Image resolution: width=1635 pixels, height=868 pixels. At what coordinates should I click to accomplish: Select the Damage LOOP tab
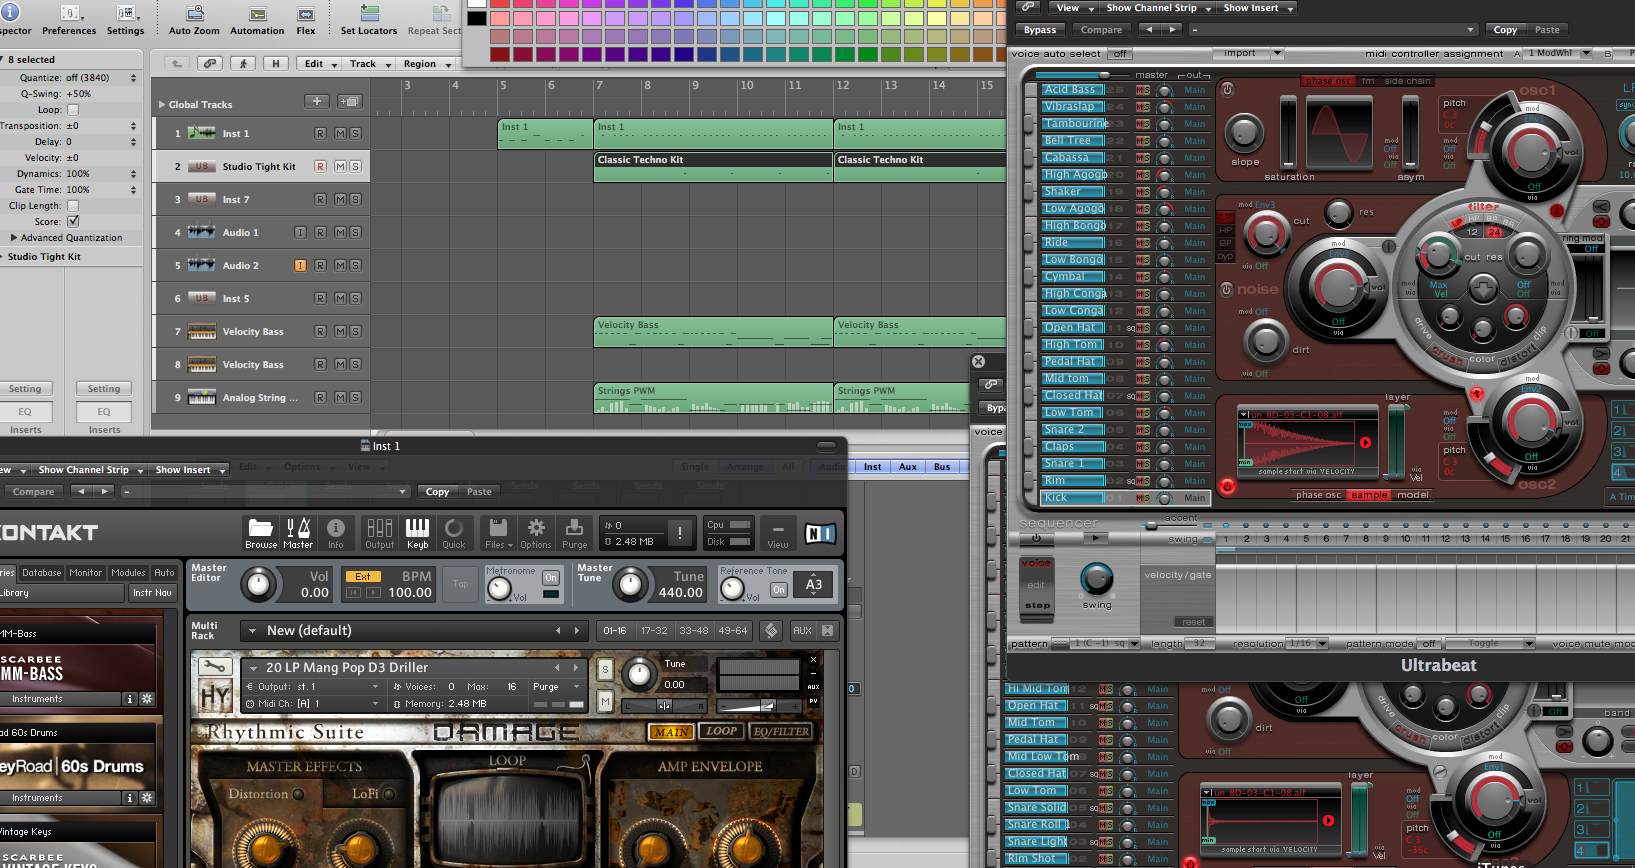(721, 731)
